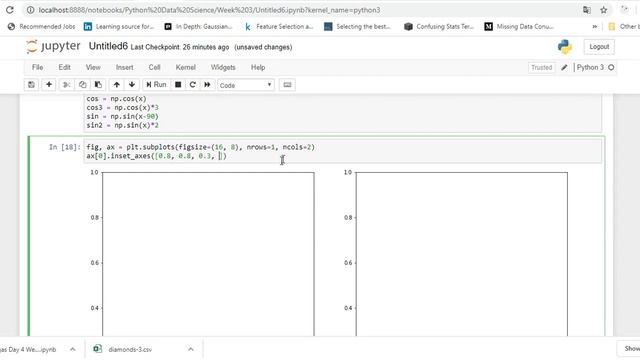This screenshot has height=360, width=640.
Task: Open the Recommended Jobs bookmark
Action: pyautogui.click(x=42, y=27)
